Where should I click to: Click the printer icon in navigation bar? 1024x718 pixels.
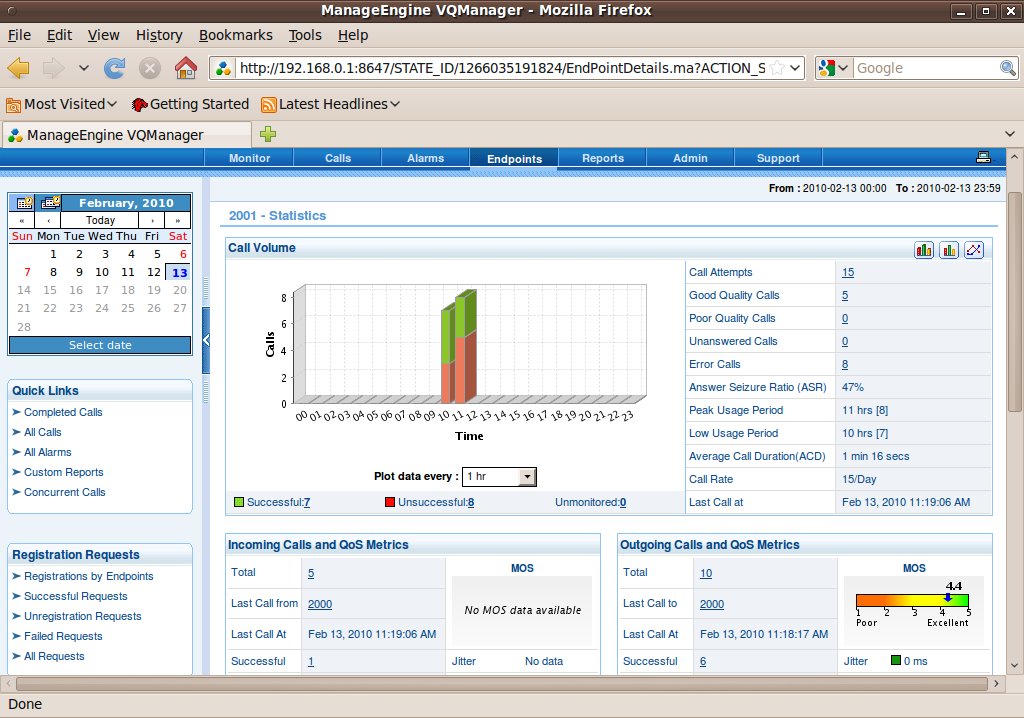(x=983, y=157)
